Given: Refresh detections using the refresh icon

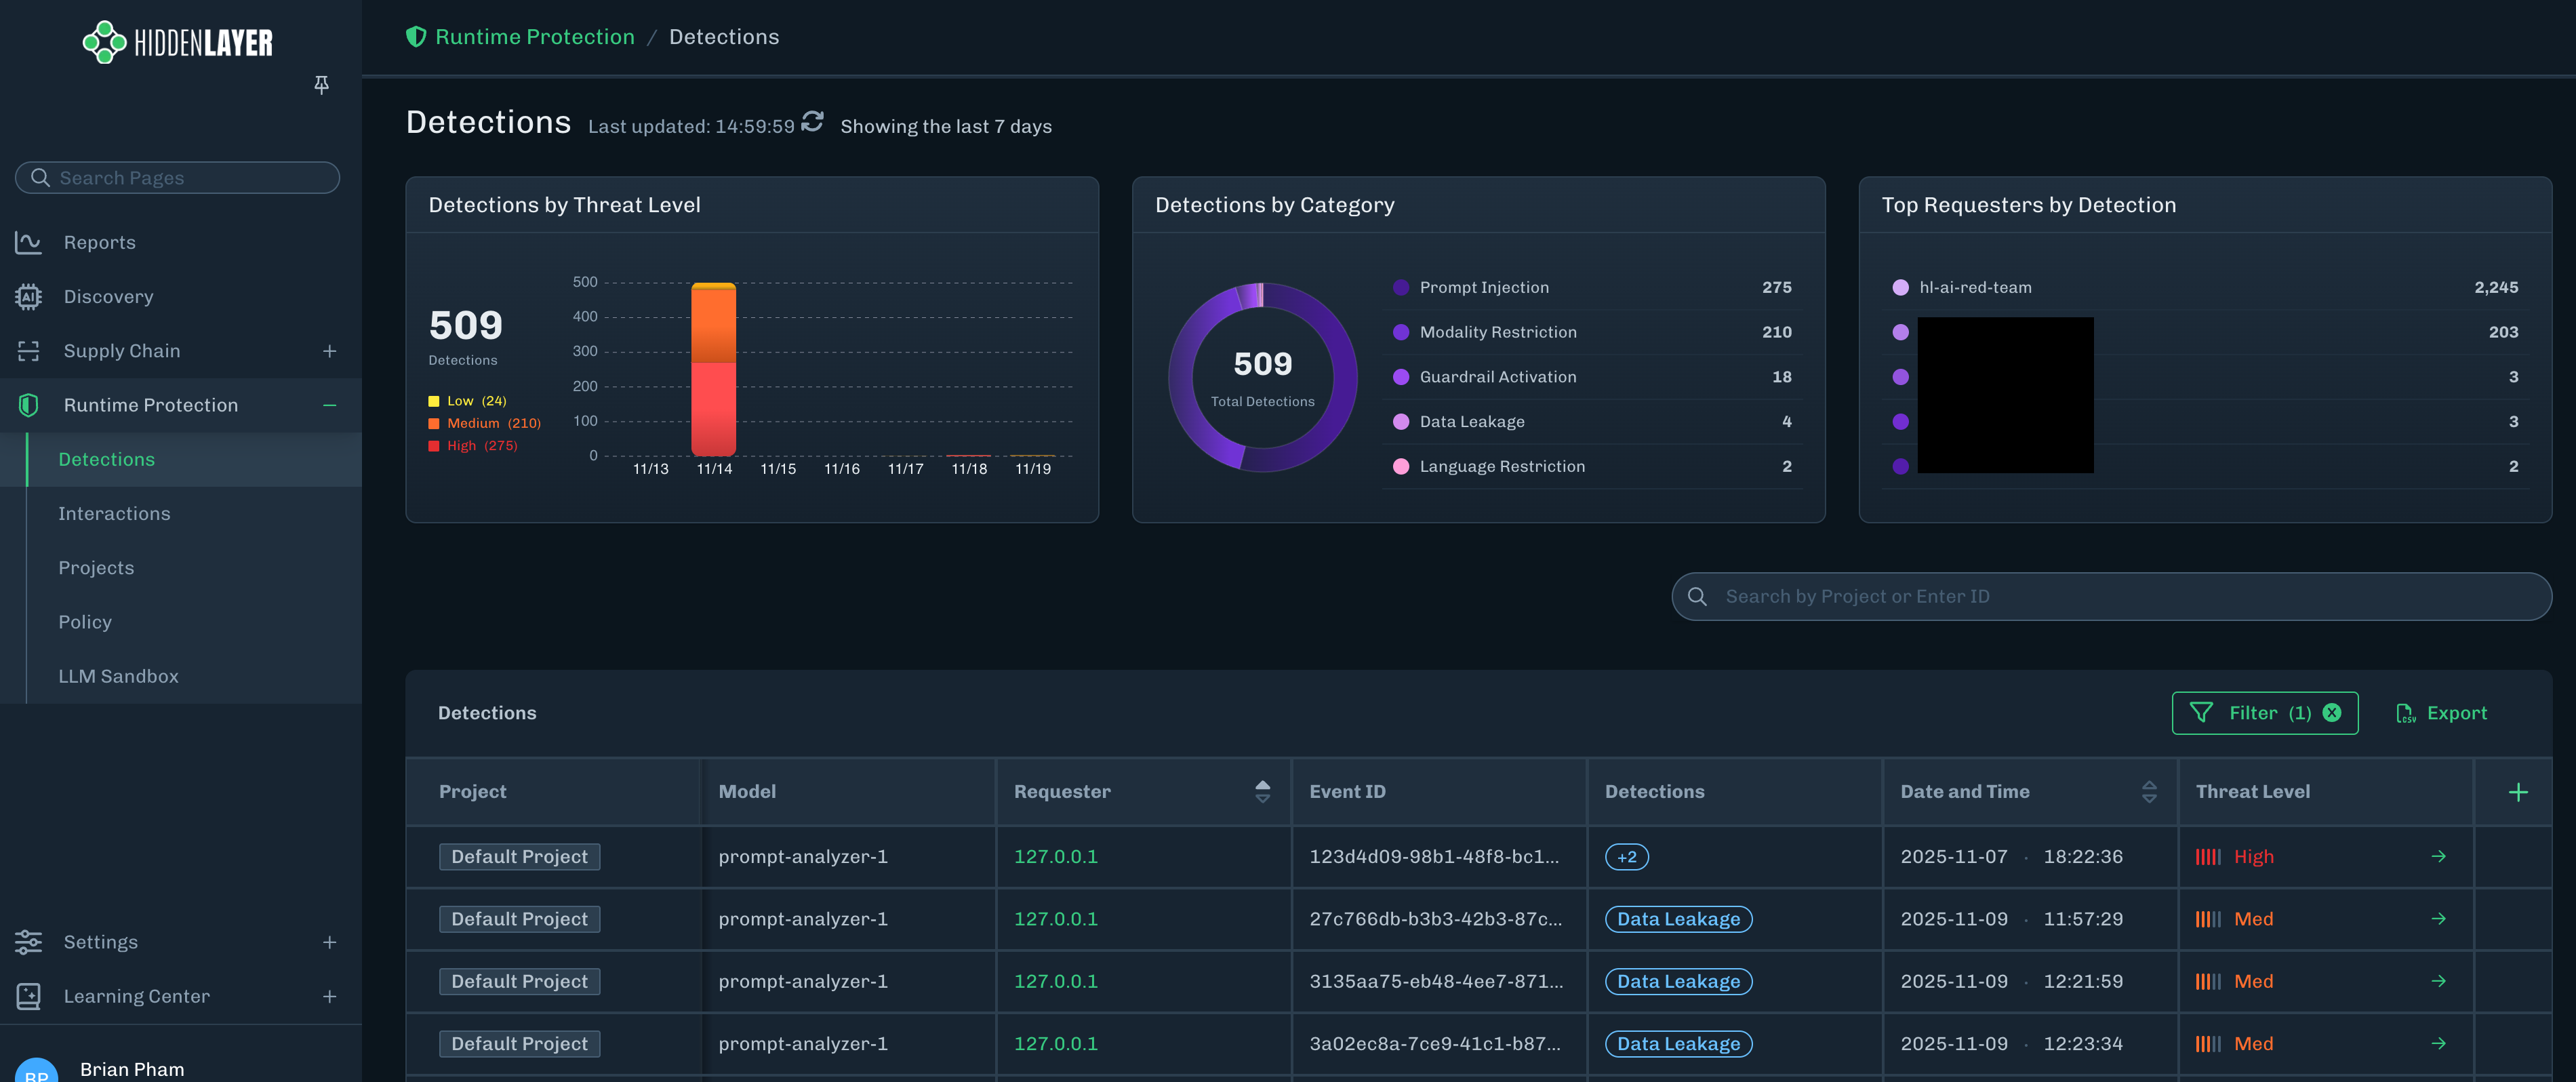Looking at the screenshot, I should click(812, 121).
